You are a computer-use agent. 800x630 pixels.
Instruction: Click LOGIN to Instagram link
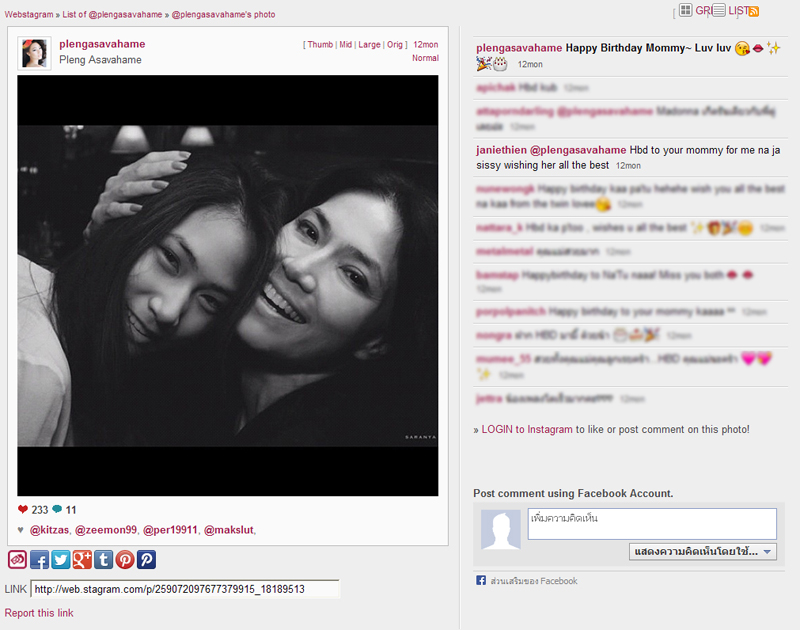coord(527,429)
